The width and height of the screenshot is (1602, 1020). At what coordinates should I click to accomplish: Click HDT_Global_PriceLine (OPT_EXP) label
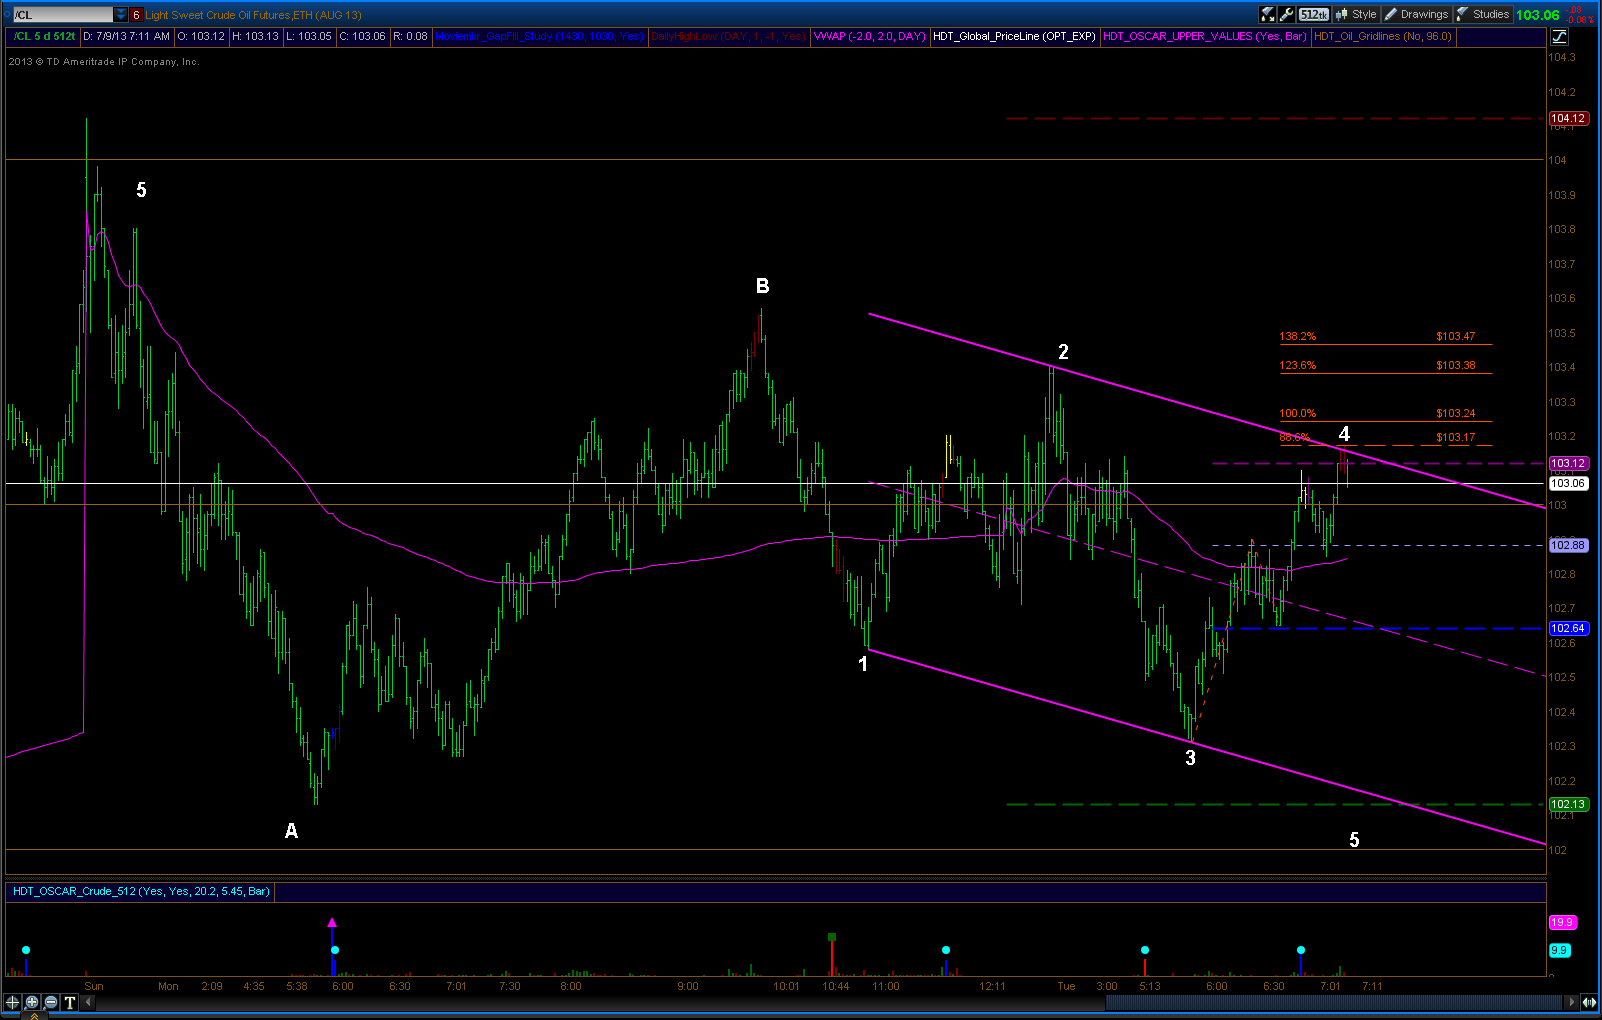1014,36
